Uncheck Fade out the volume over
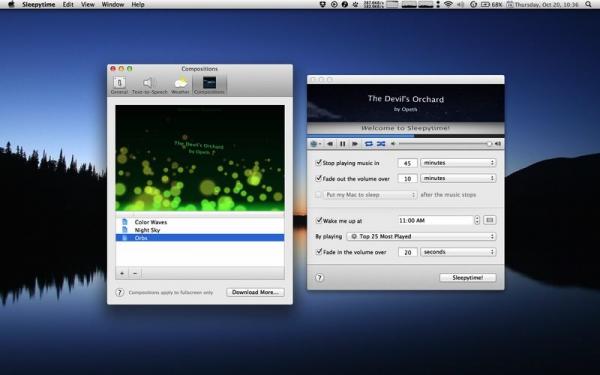The height and width of the screenshot is (375, 600). coord(318,178)
